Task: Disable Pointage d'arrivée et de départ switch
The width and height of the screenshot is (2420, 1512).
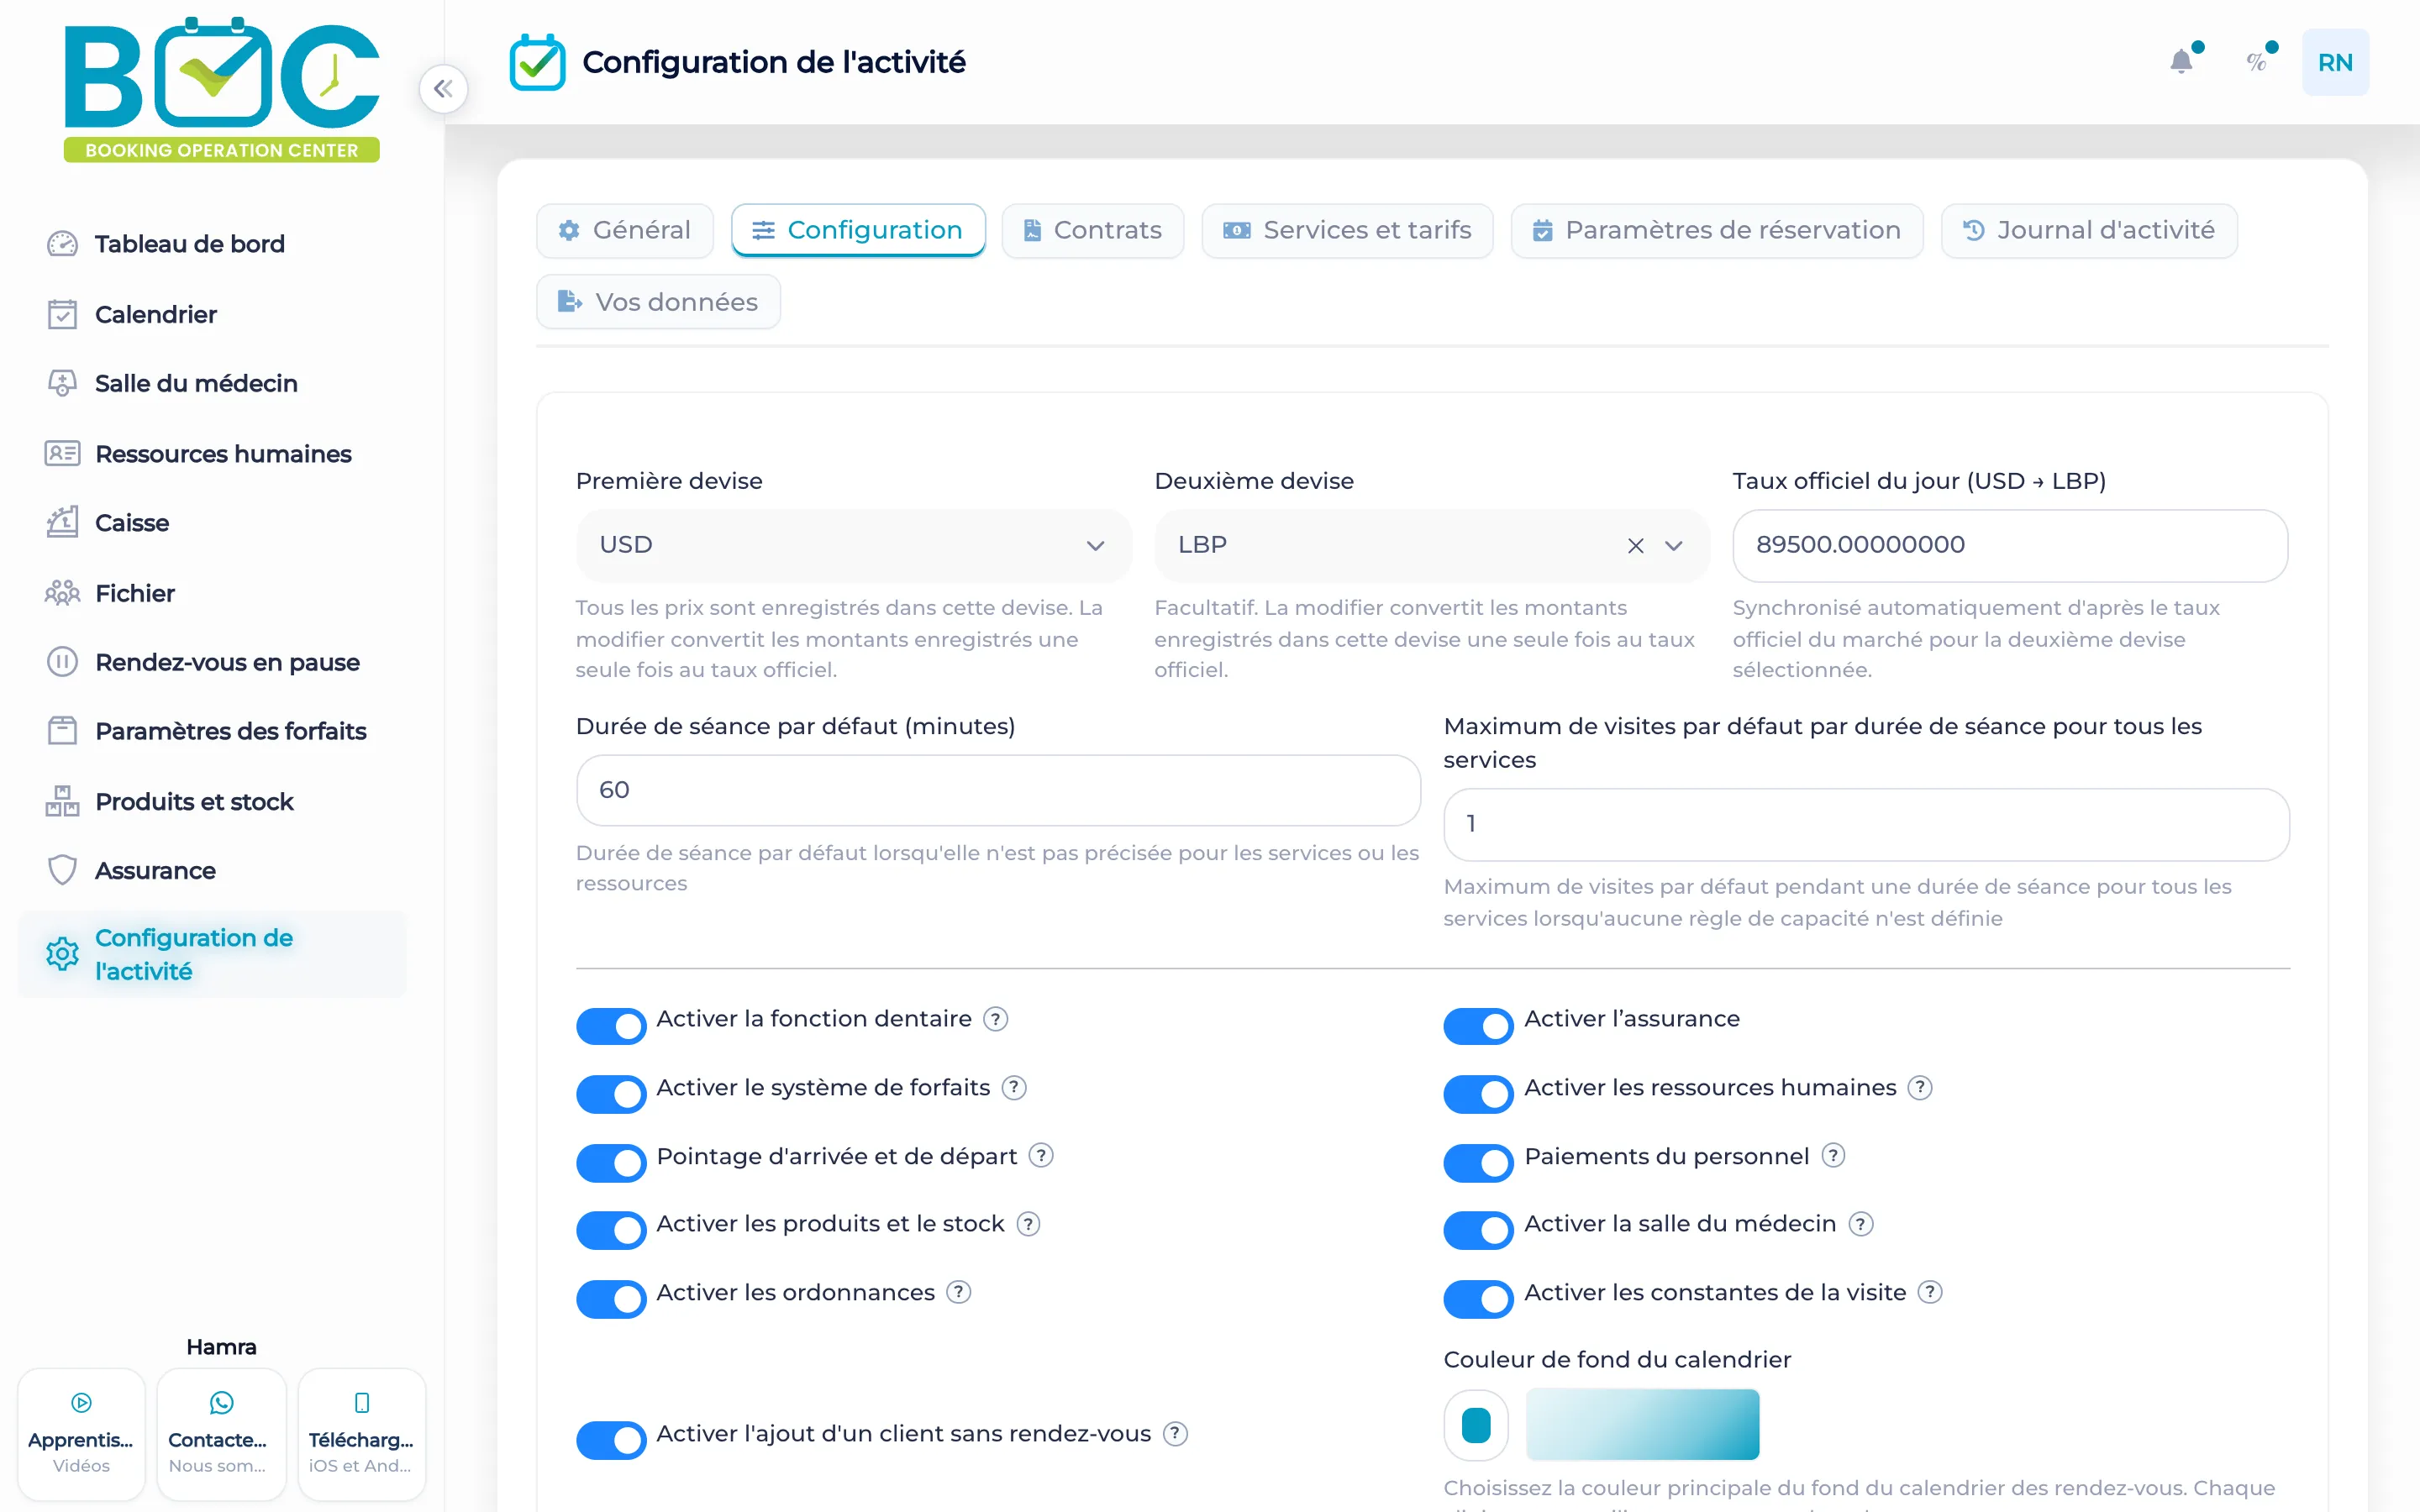Action: [611, 1163]
